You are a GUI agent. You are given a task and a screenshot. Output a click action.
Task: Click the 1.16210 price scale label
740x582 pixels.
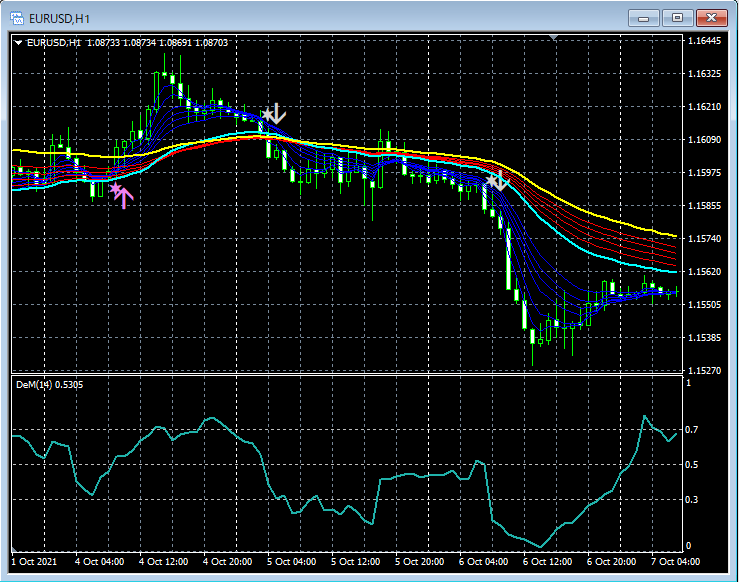(x=705, y=107)
